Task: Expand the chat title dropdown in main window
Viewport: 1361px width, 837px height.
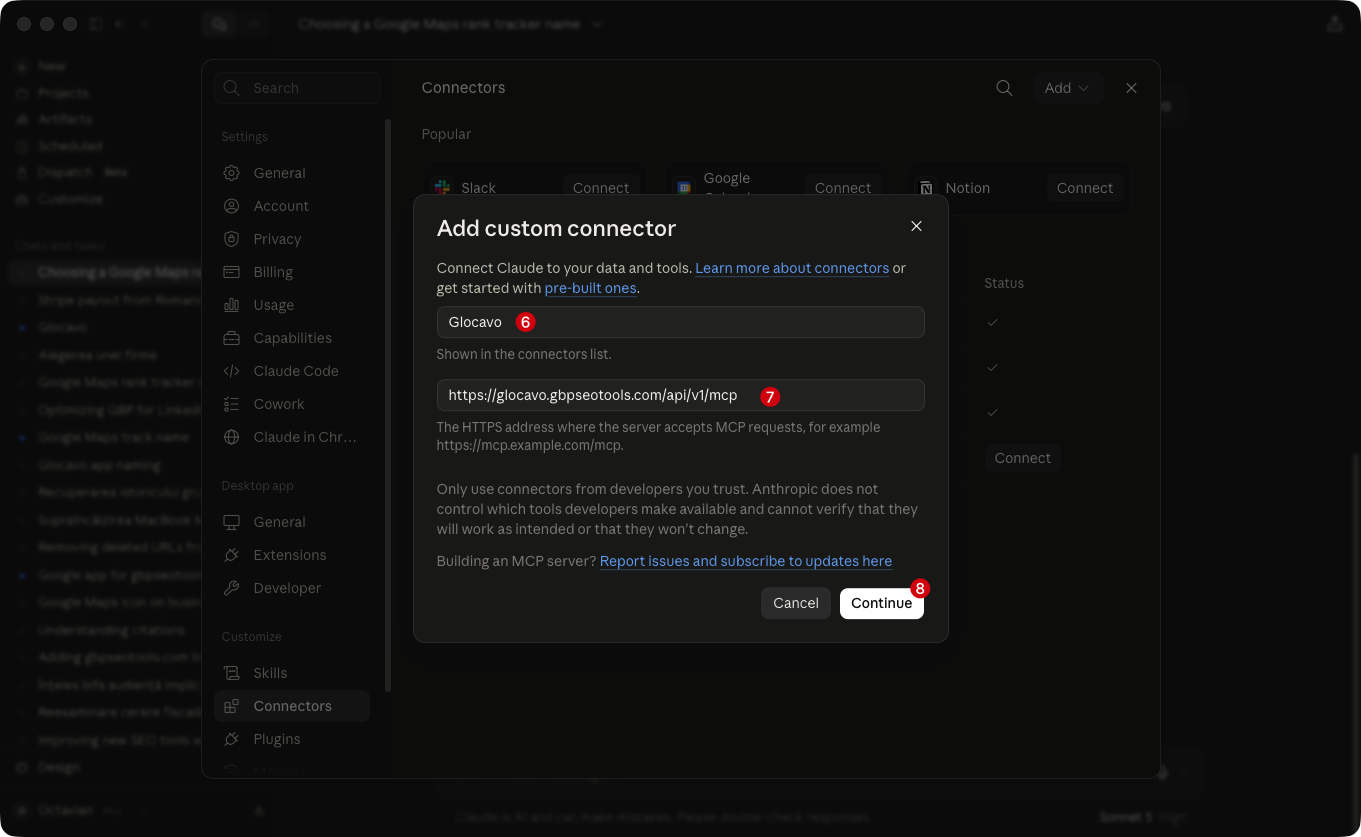Action: tap(597, 24)
